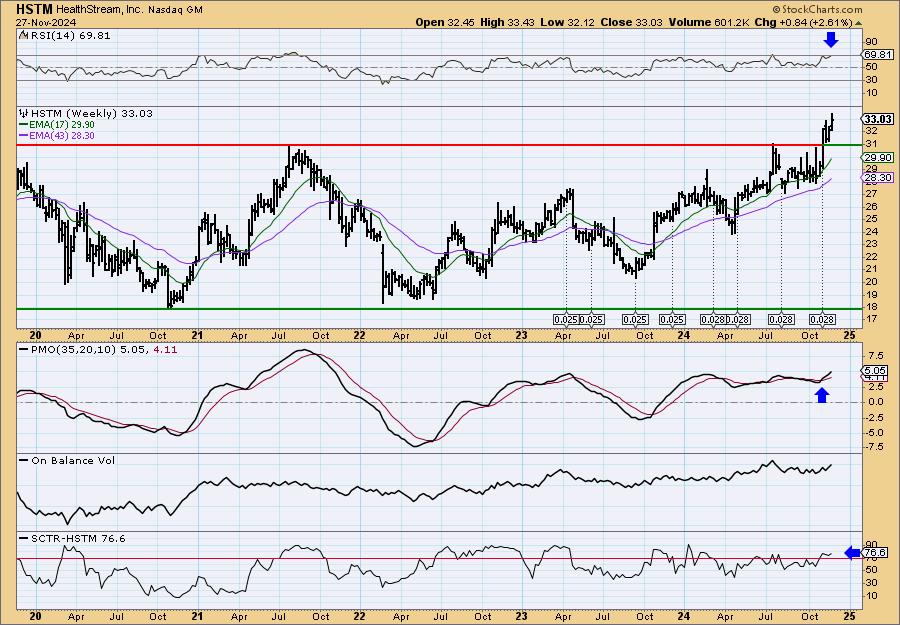Click the Chg +0.84 (+2.61%) value
This screenshot has width=900, height=625.
click(802, 22)
